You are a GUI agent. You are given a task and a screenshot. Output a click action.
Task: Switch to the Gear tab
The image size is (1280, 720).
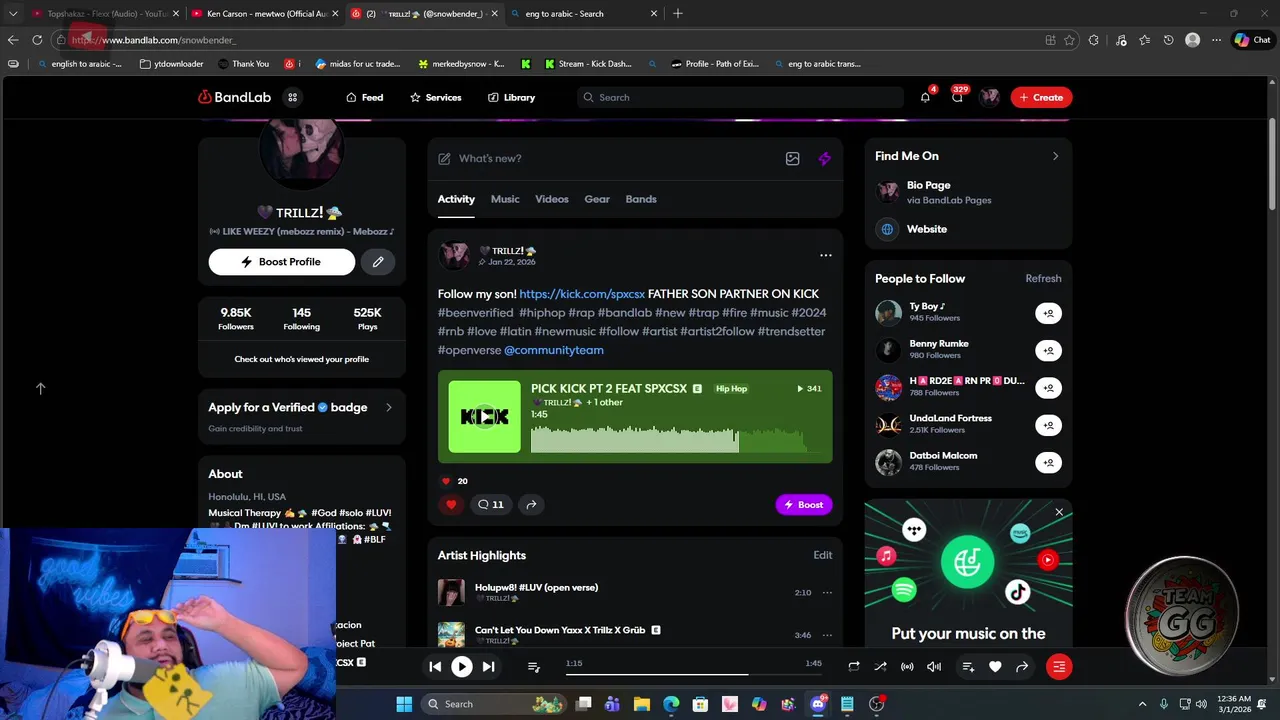click(597, 199)
